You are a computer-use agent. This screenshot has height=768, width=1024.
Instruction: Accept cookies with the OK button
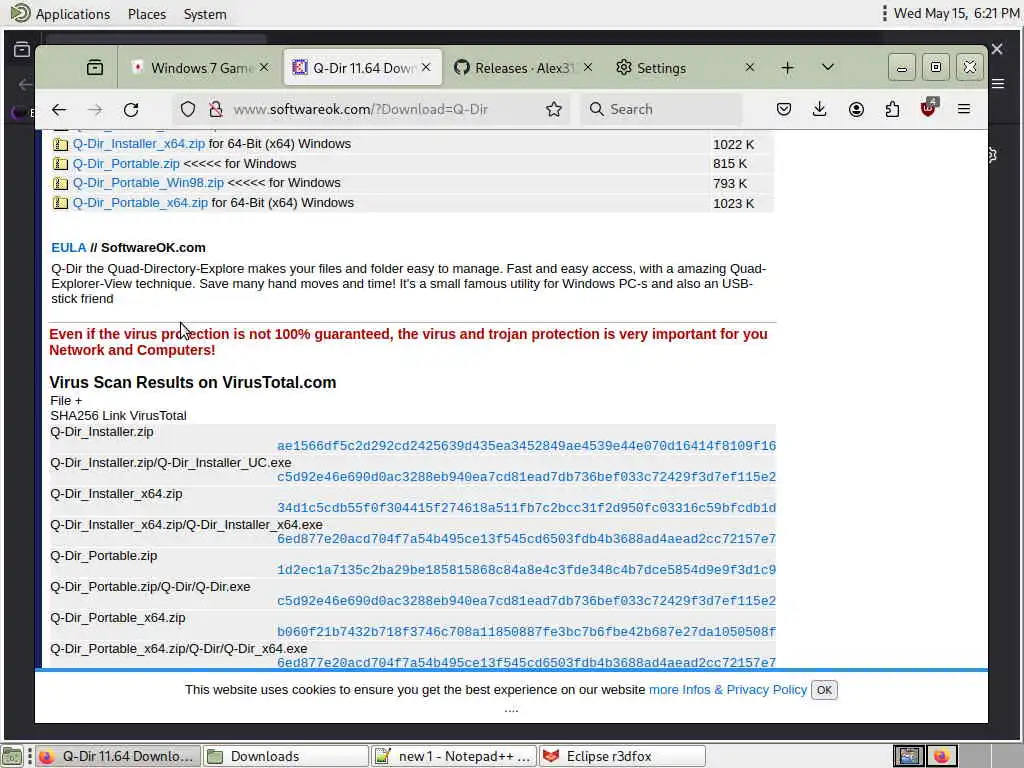coord(824,690)
